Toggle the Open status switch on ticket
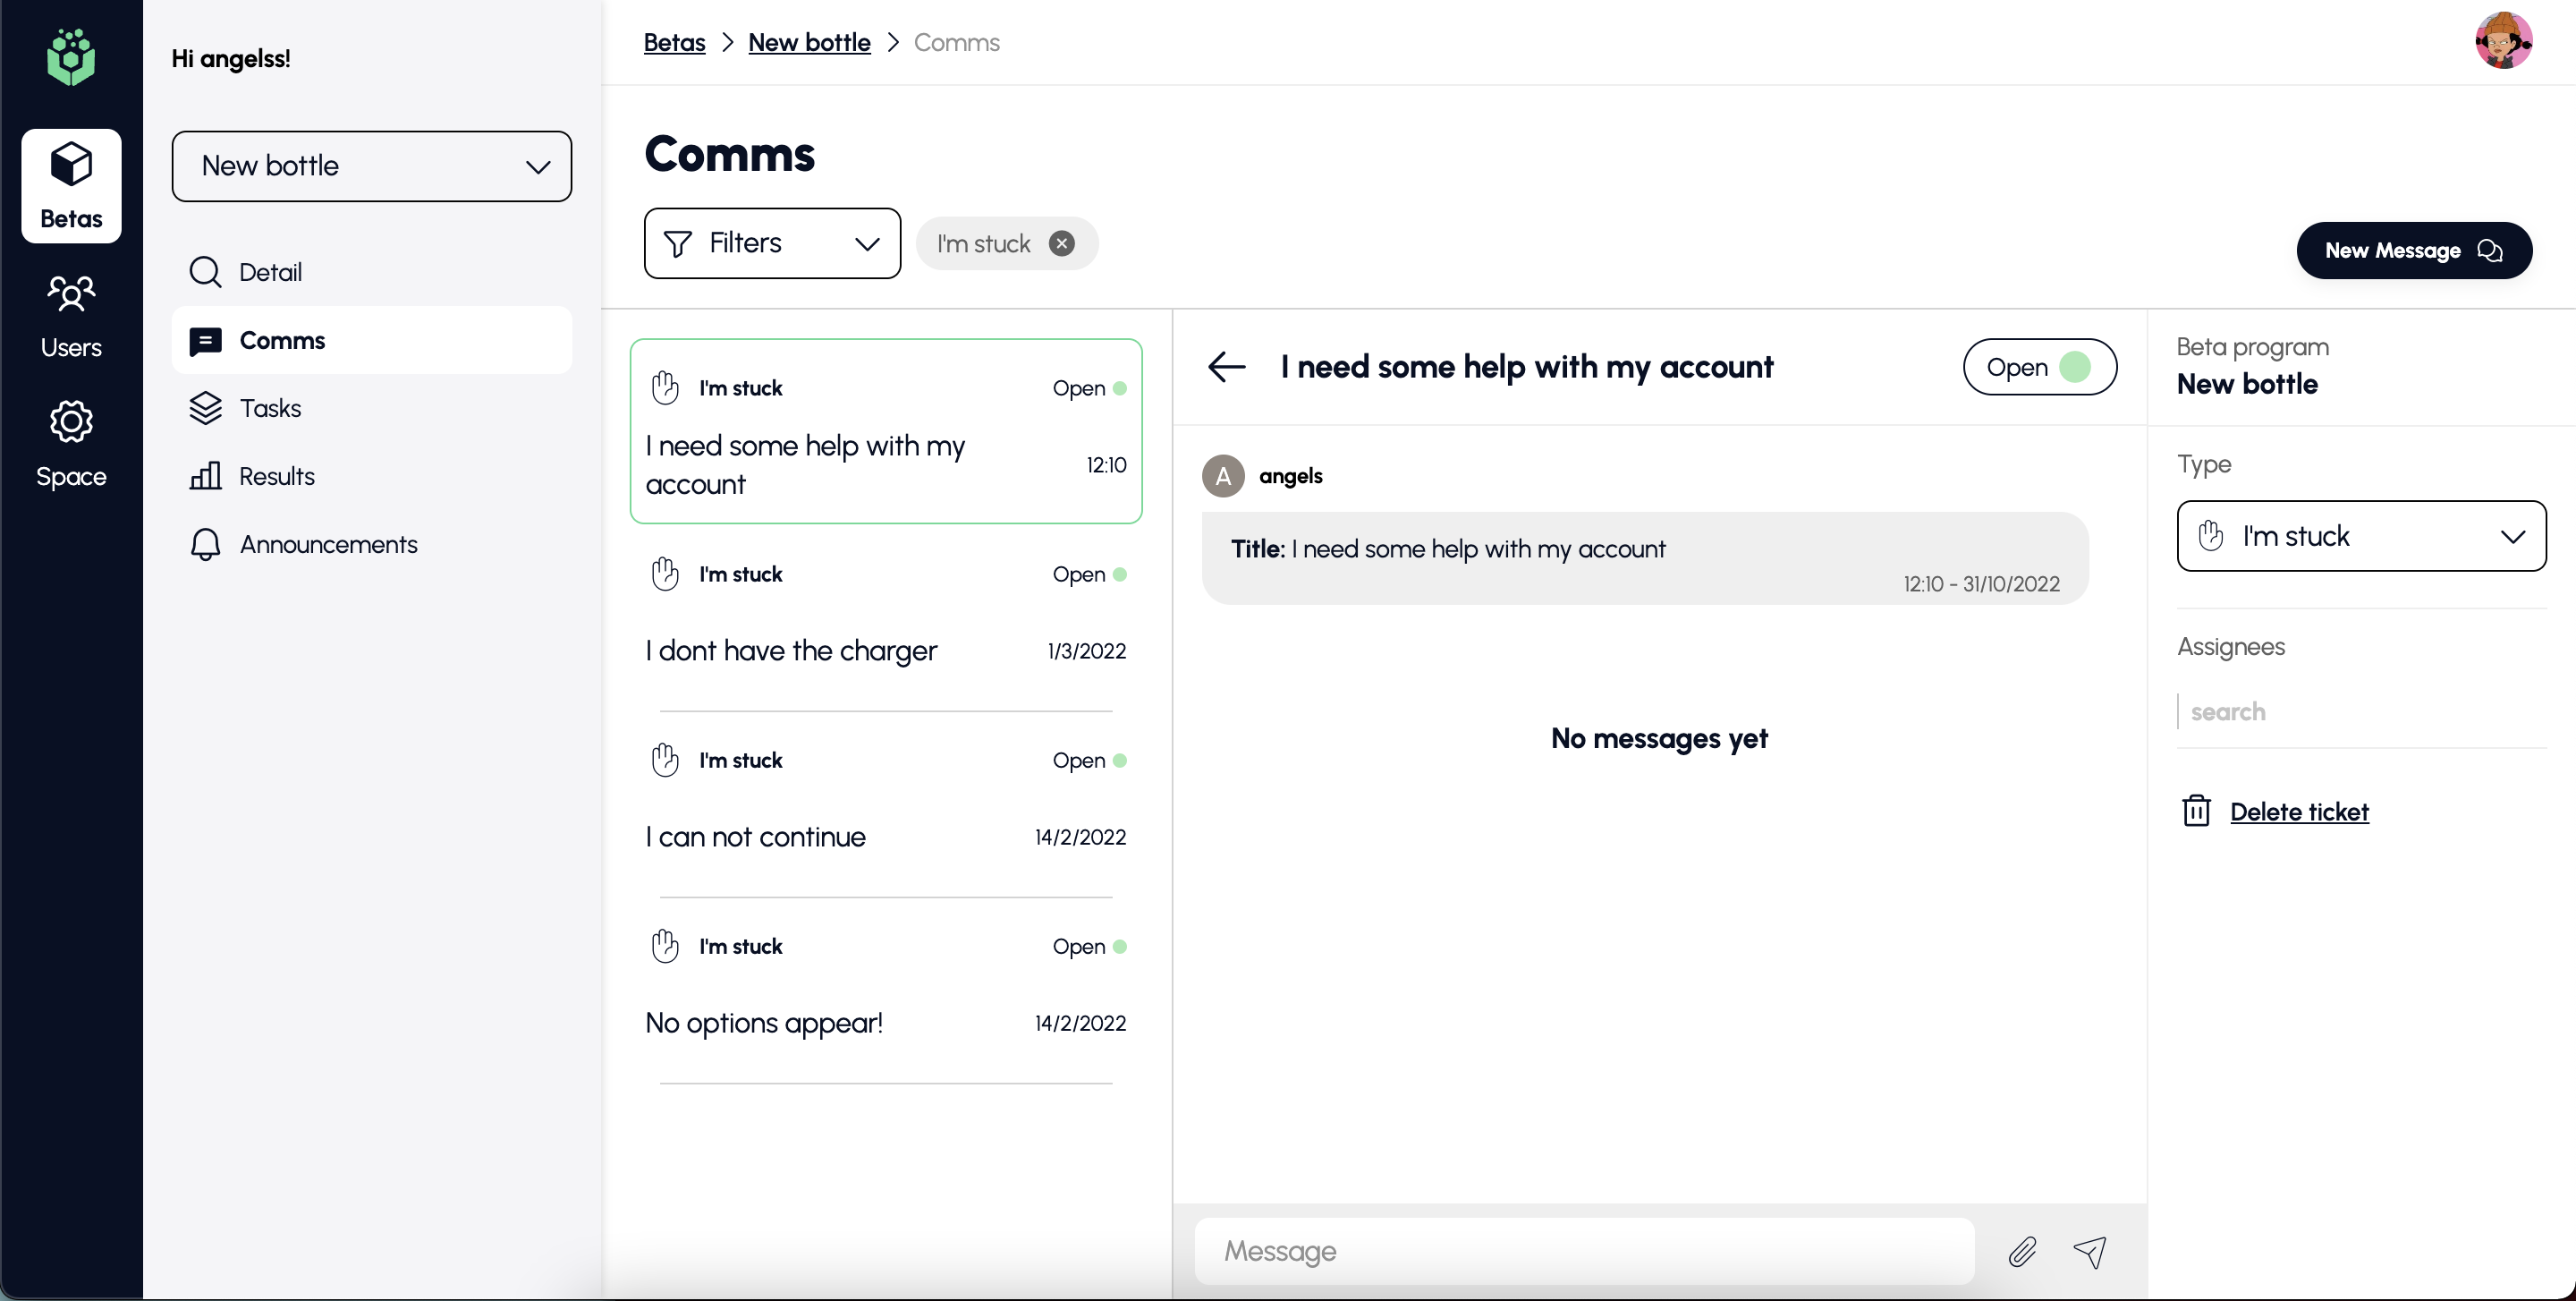The width and height of the screenshot is (2576, 1301). pos(2040,367)
